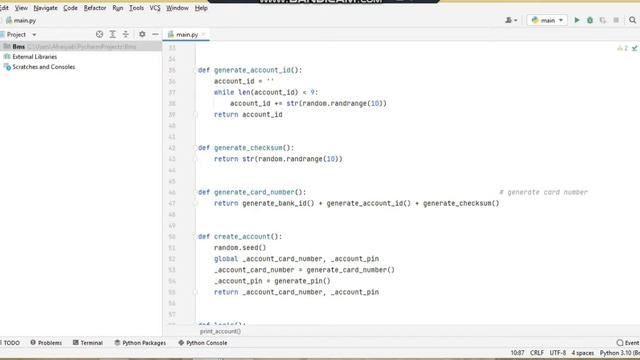Open Project panel settings gear
This screenshot has height=360, width=640.
142,34
